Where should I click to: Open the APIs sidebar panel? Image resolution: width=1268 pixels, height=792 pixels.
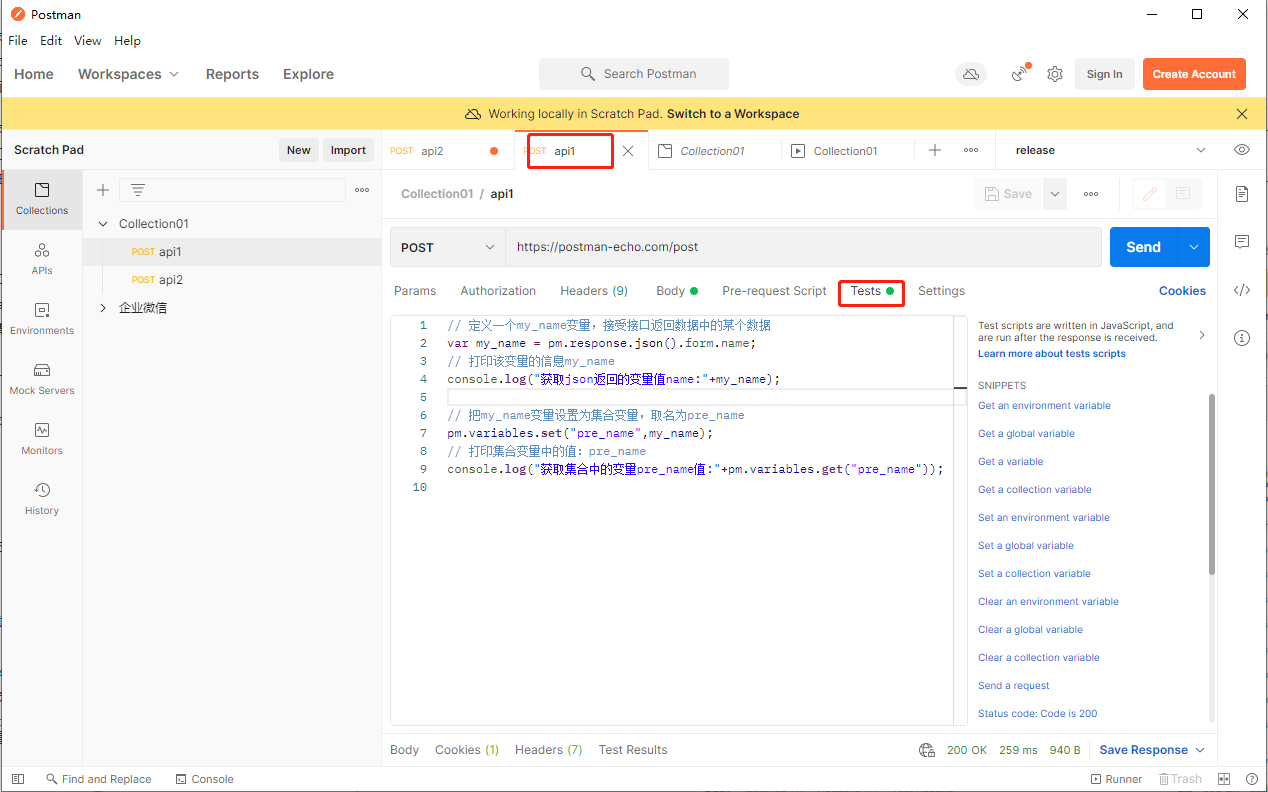point(42,259)
